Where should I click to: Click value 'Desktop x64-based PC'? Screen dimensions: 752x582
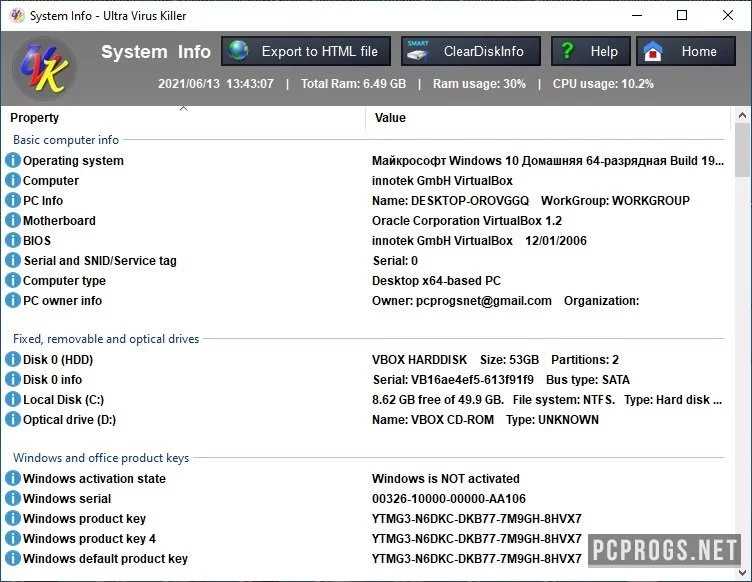click(x=436, y=280)
